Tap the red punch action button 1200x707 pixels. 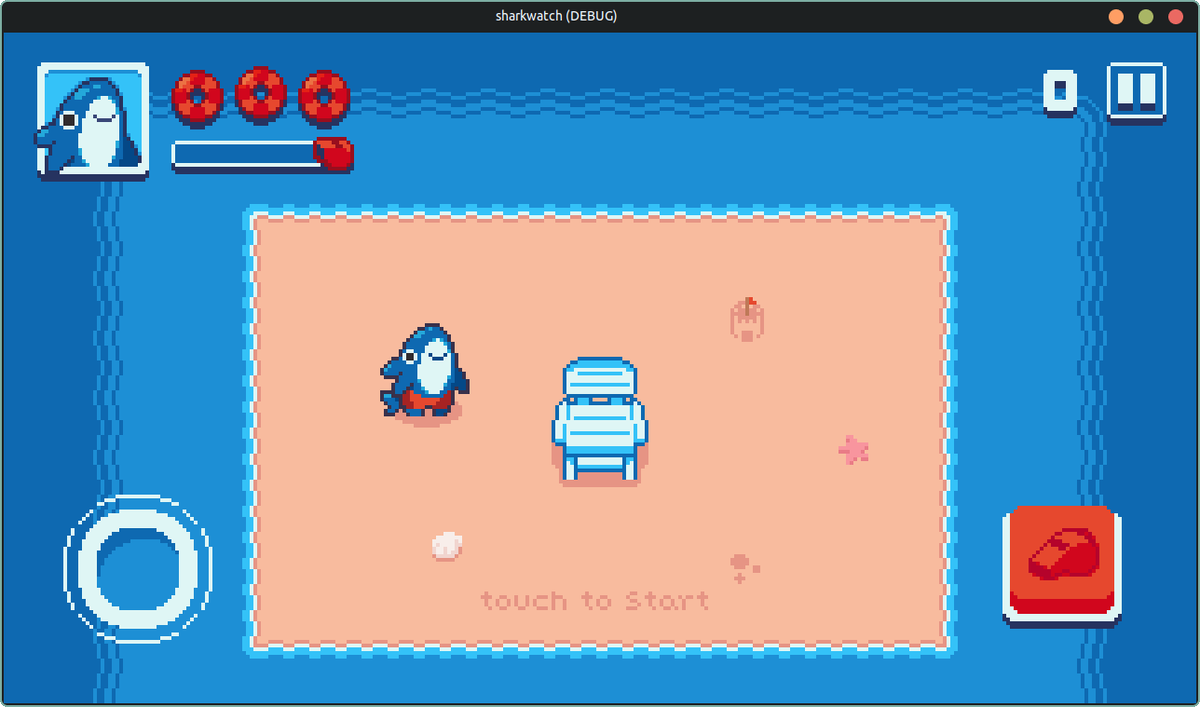coord(1061,564)
